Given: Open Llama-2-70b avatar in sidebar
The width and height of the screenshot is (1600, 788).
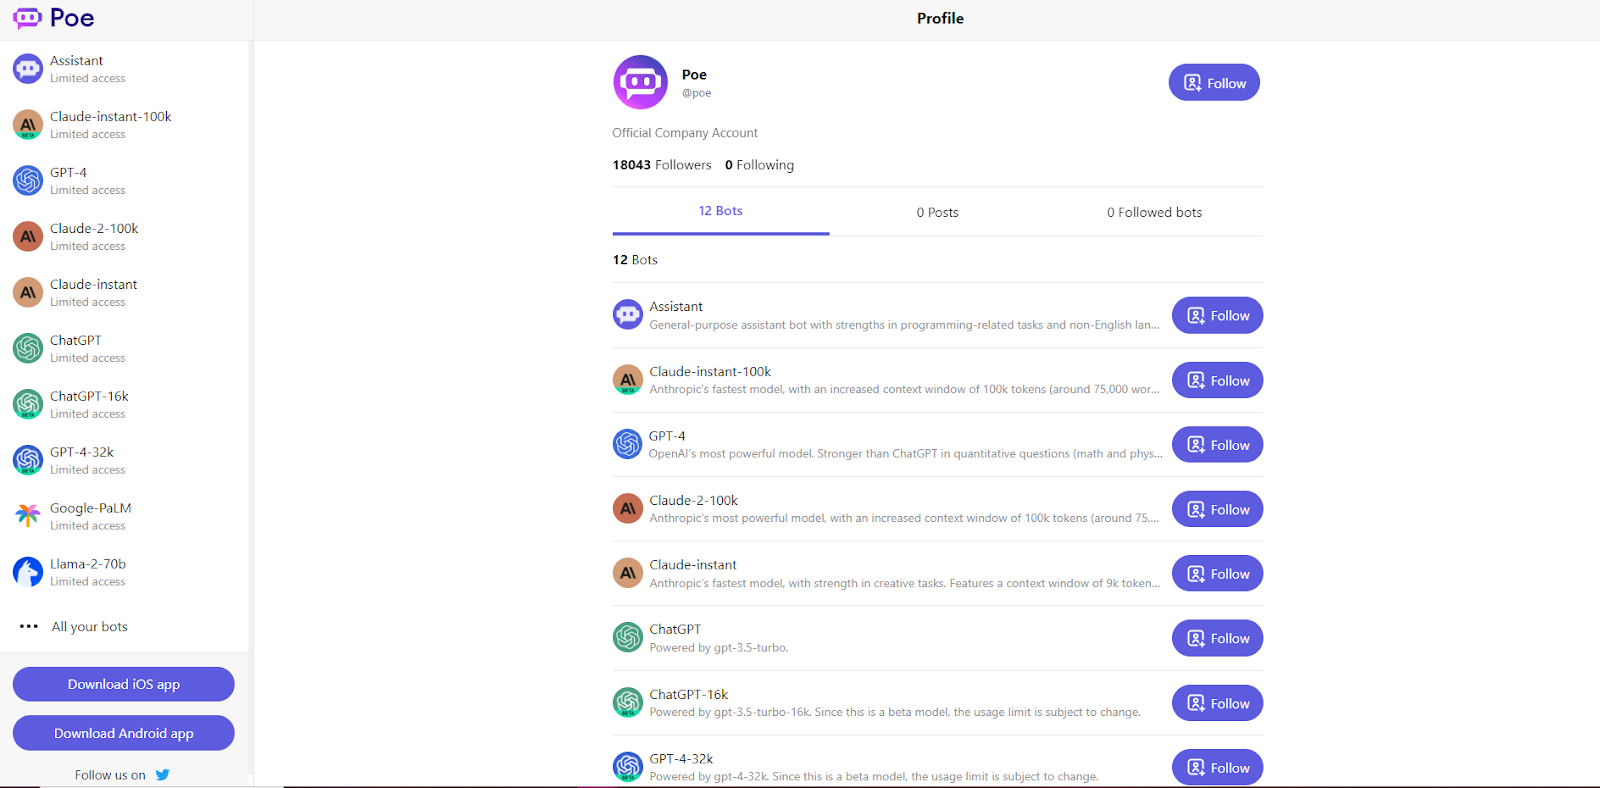Looking at the screenshot, I should pos(28,572).
